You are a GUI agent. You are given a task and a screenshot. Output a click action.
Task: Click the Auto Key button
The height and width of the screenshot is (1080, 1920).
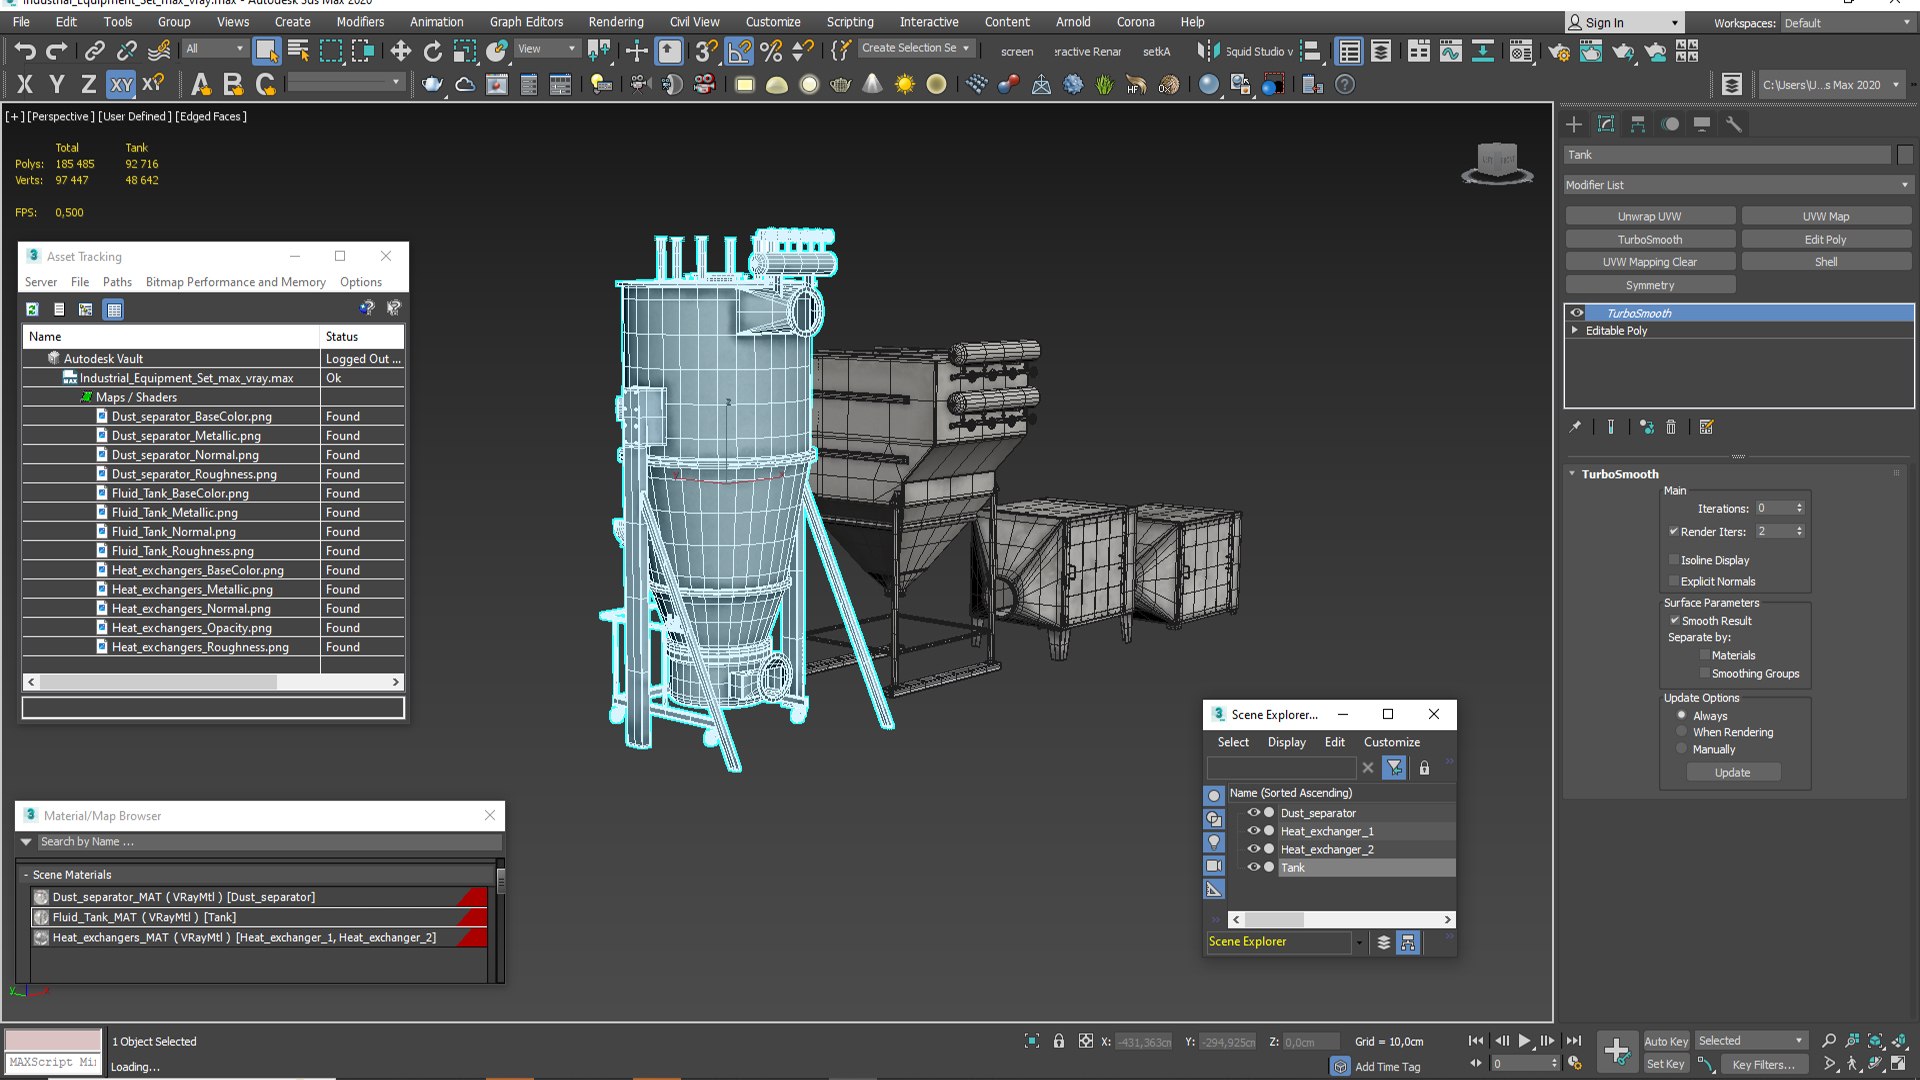pos(1666,1041)
